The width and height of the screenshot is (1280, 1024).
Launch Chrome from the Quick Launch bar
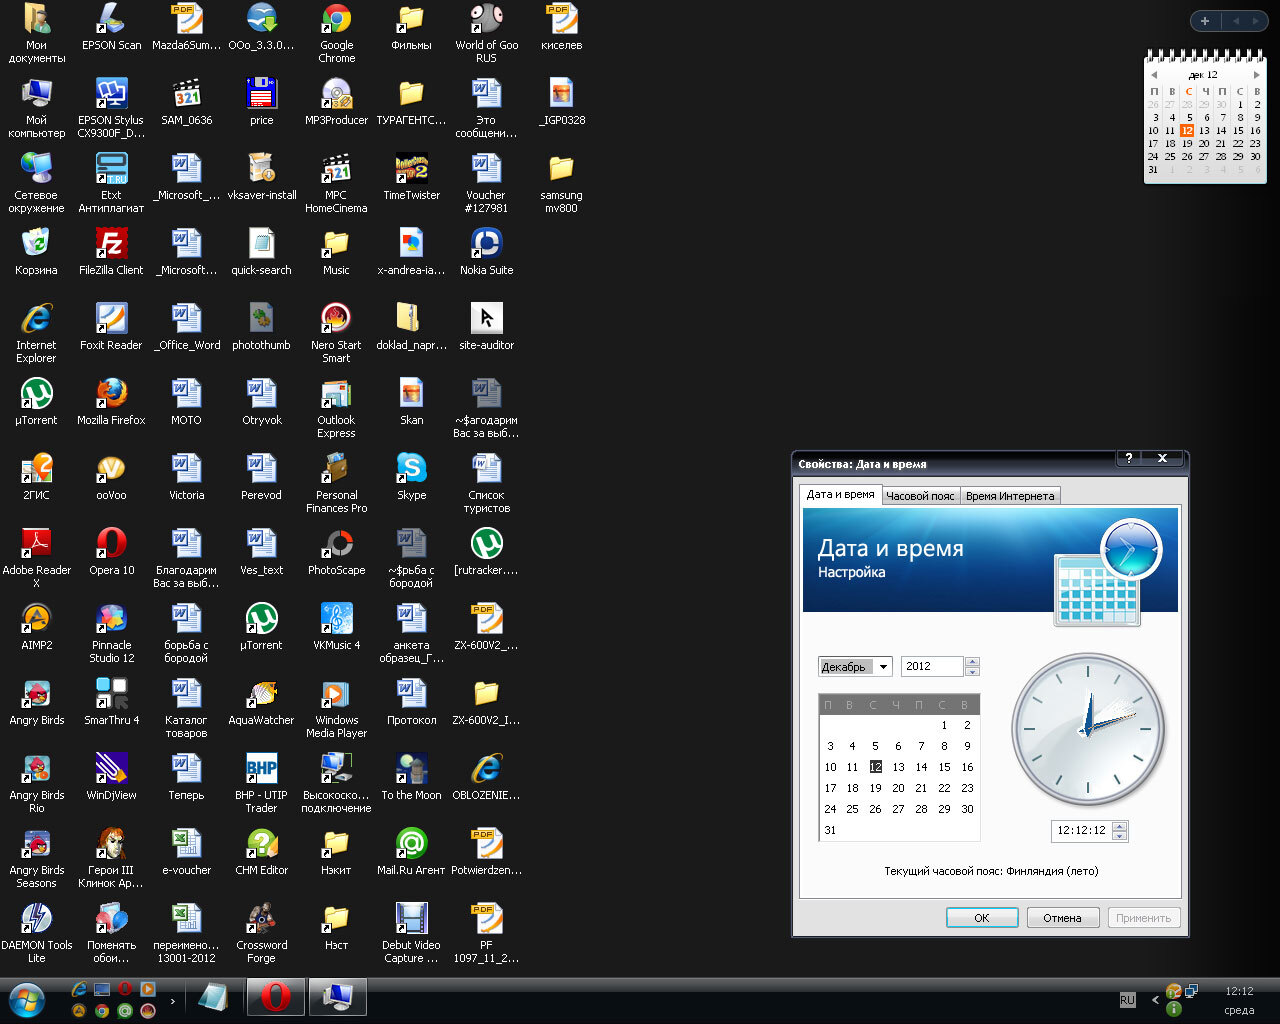pos(101,1011)
